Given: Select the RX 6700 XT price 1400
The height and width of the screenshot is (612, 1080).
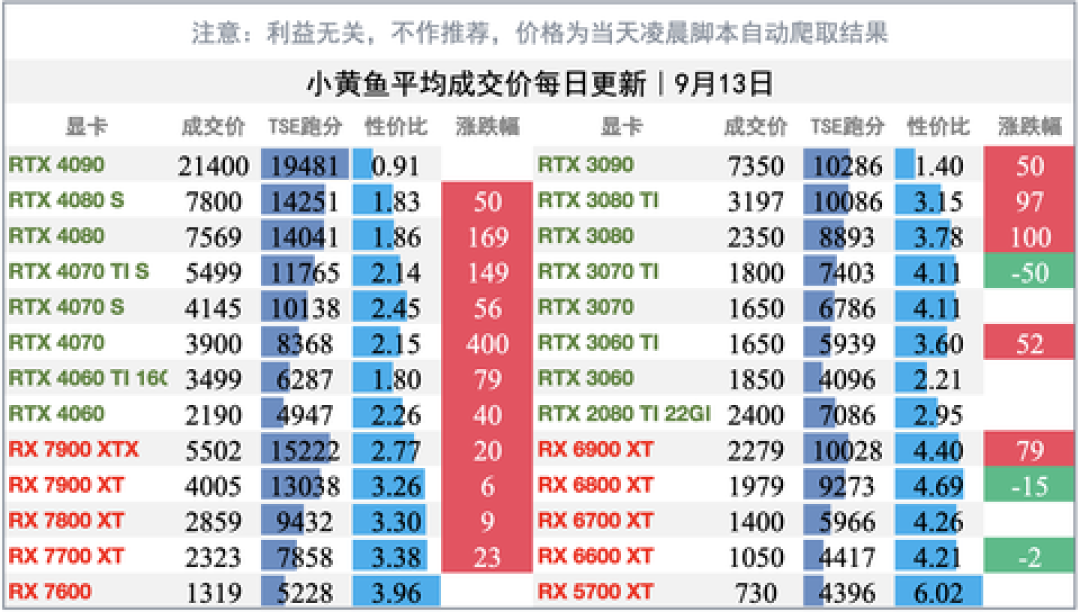Looking at the screenshot, I should tap(756, 522).
